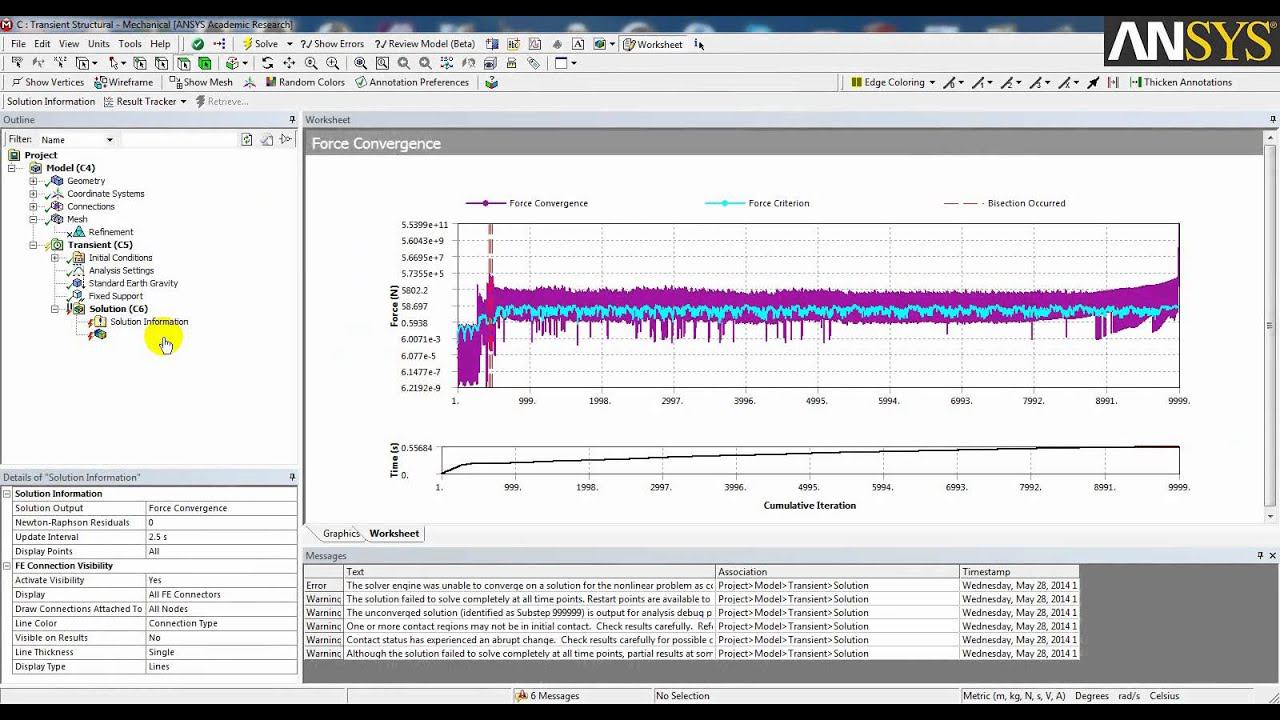Click the Worksheet vertical scrollbar
This screenshot has height=720, width=1280.
coord(1269,325)
